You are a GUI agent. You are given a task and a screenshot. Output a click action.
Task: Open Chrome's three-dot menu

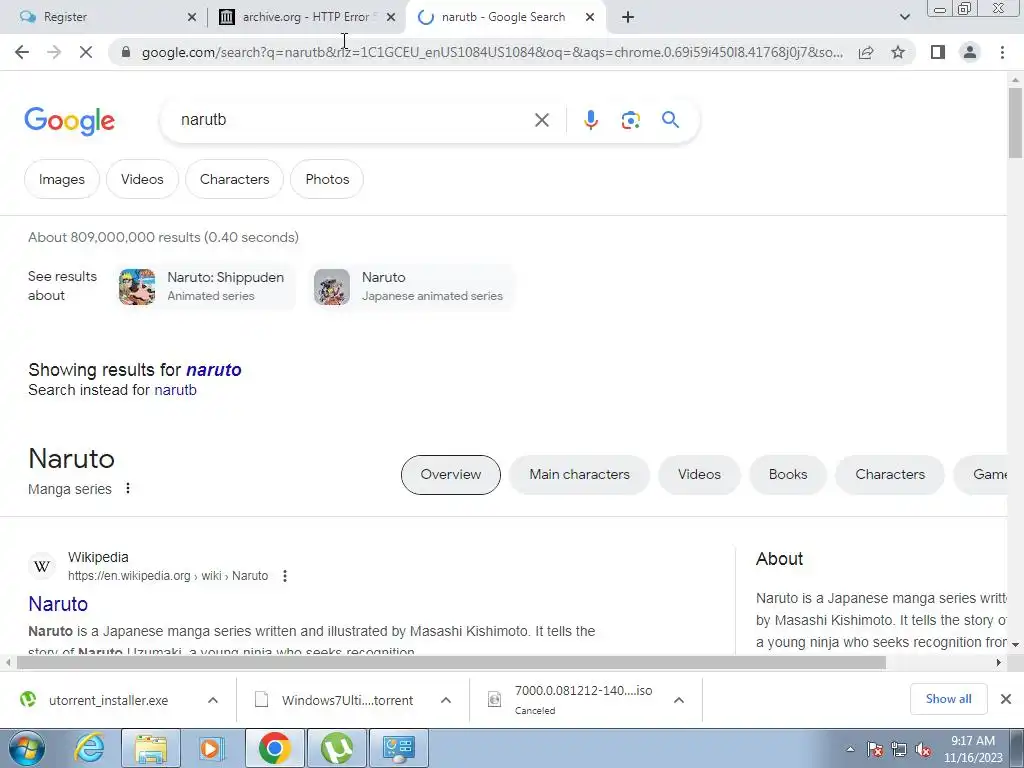(x=1002, y=52)
